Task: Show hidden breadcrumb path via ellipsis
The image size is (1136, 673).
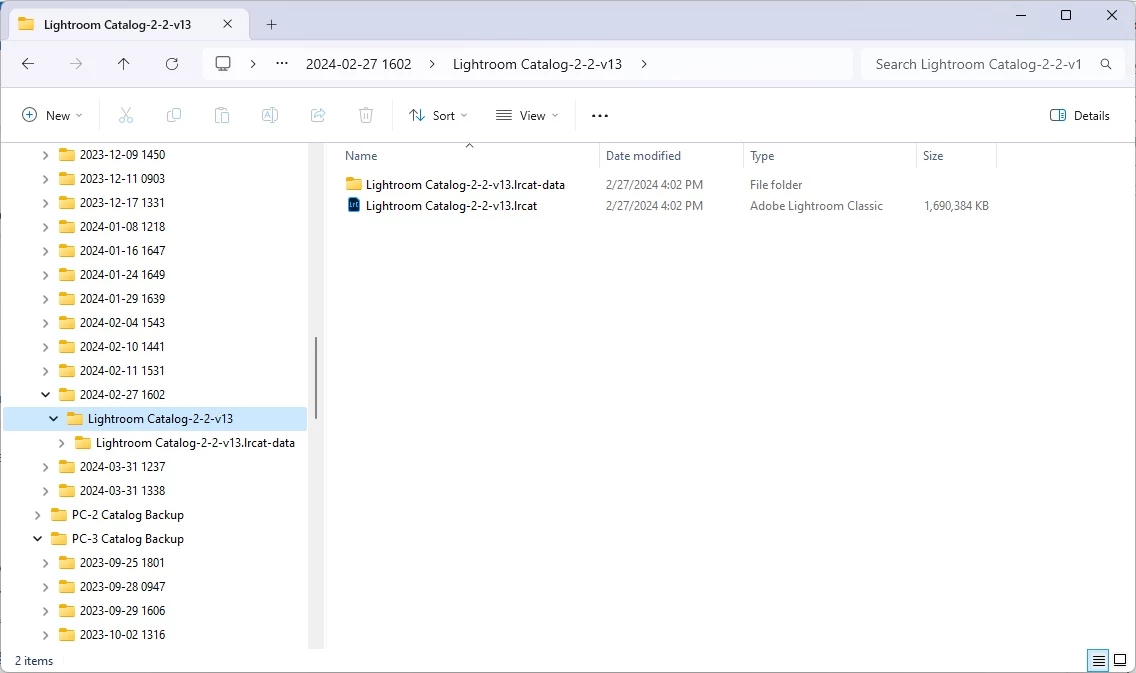Action: click(x=282, y=64)
